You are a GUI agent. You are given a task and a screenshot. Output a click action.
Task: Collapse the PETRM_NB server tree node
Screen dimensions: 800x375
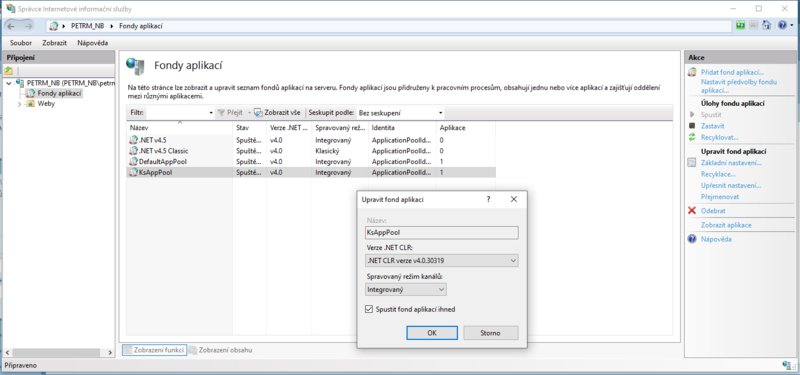[9, 83]
